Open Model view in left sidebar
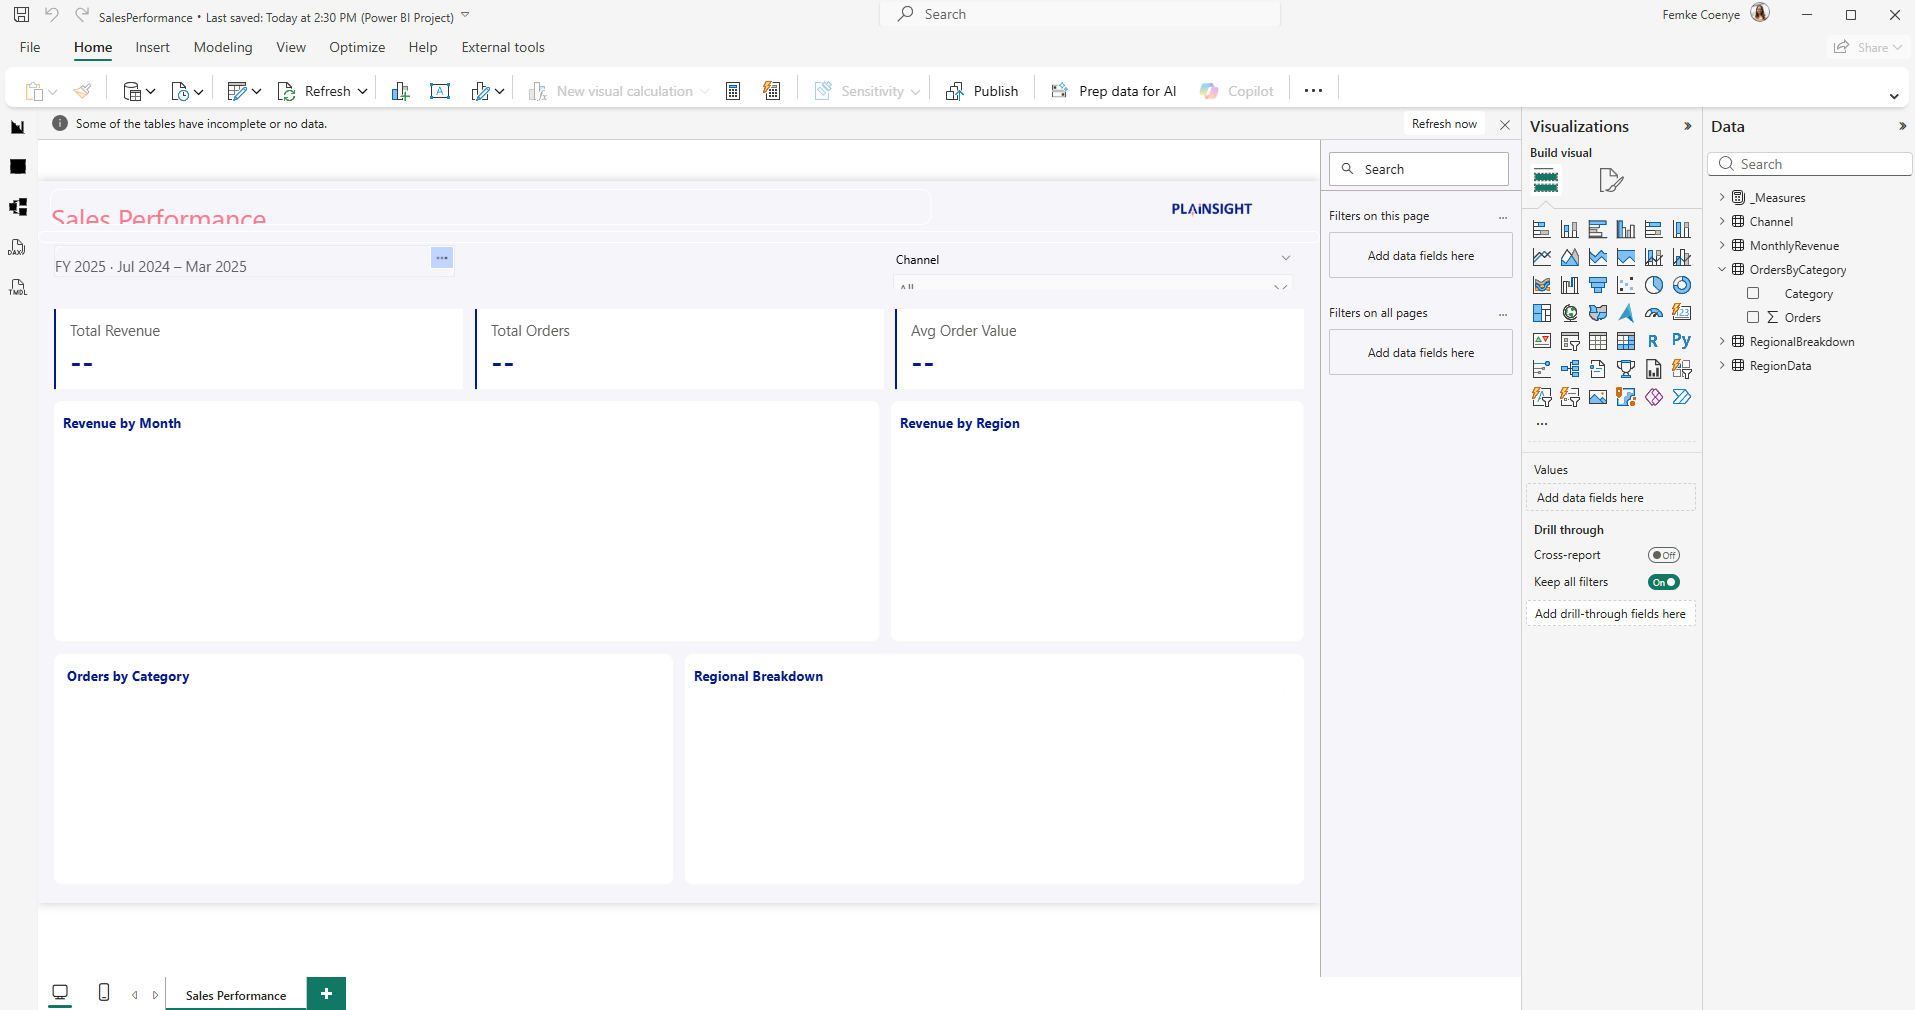The image size is (1915, 1010). click(17, 207)
